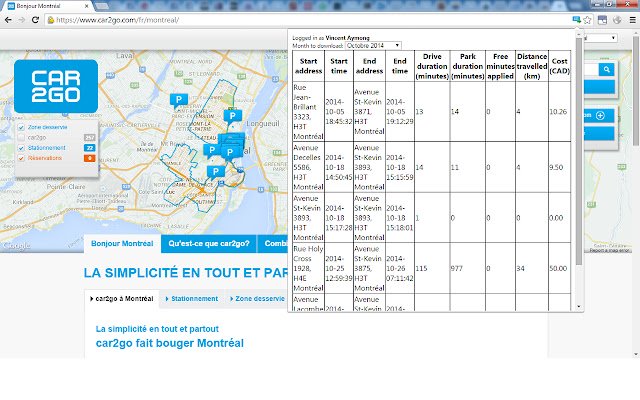Click the main page scrollbar down arrow
Image resolution: width=640 pixels, height=400 pixels.
coord(636,355)
